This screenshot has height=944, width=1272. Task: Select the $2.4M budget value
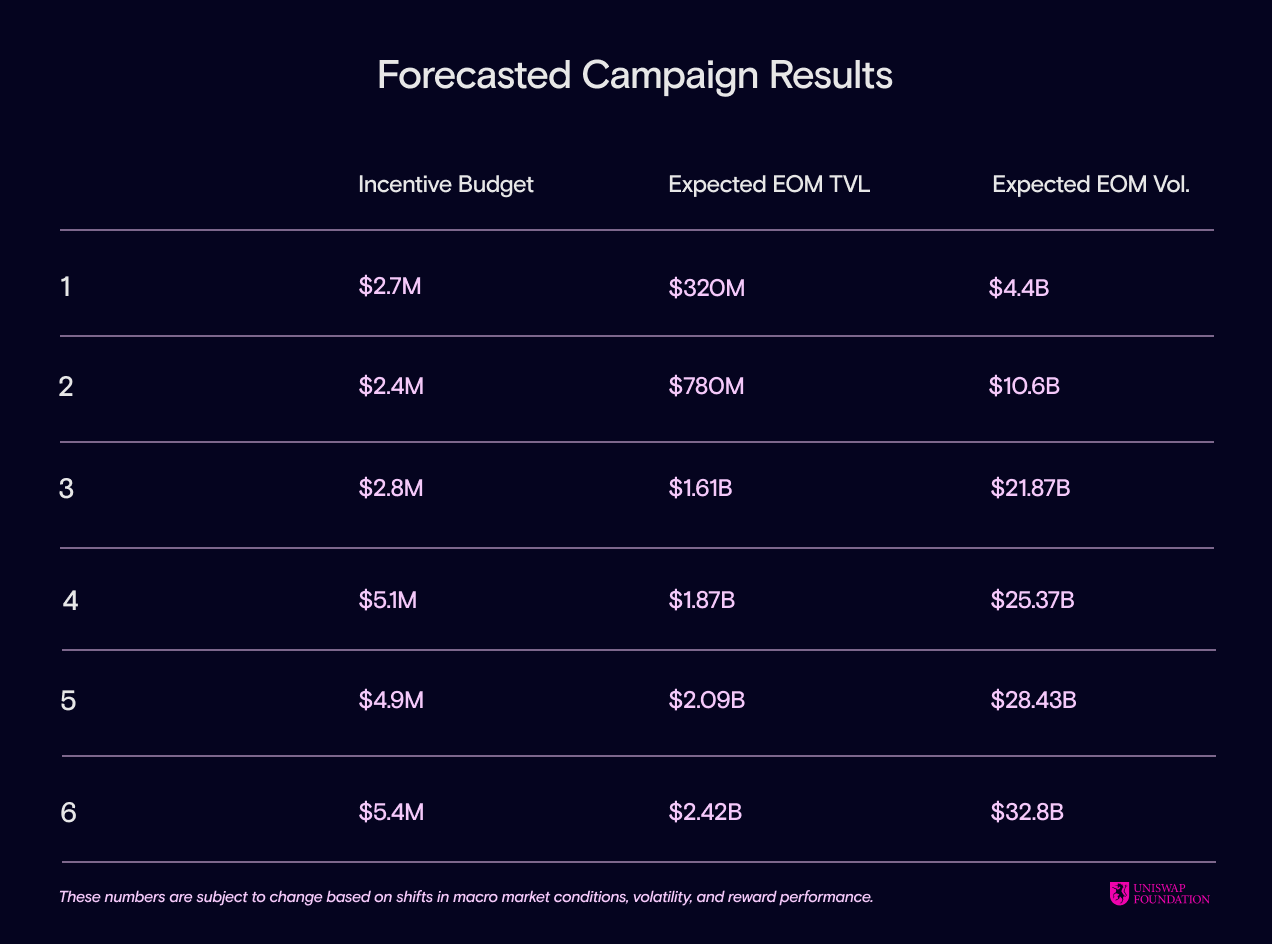391,386
